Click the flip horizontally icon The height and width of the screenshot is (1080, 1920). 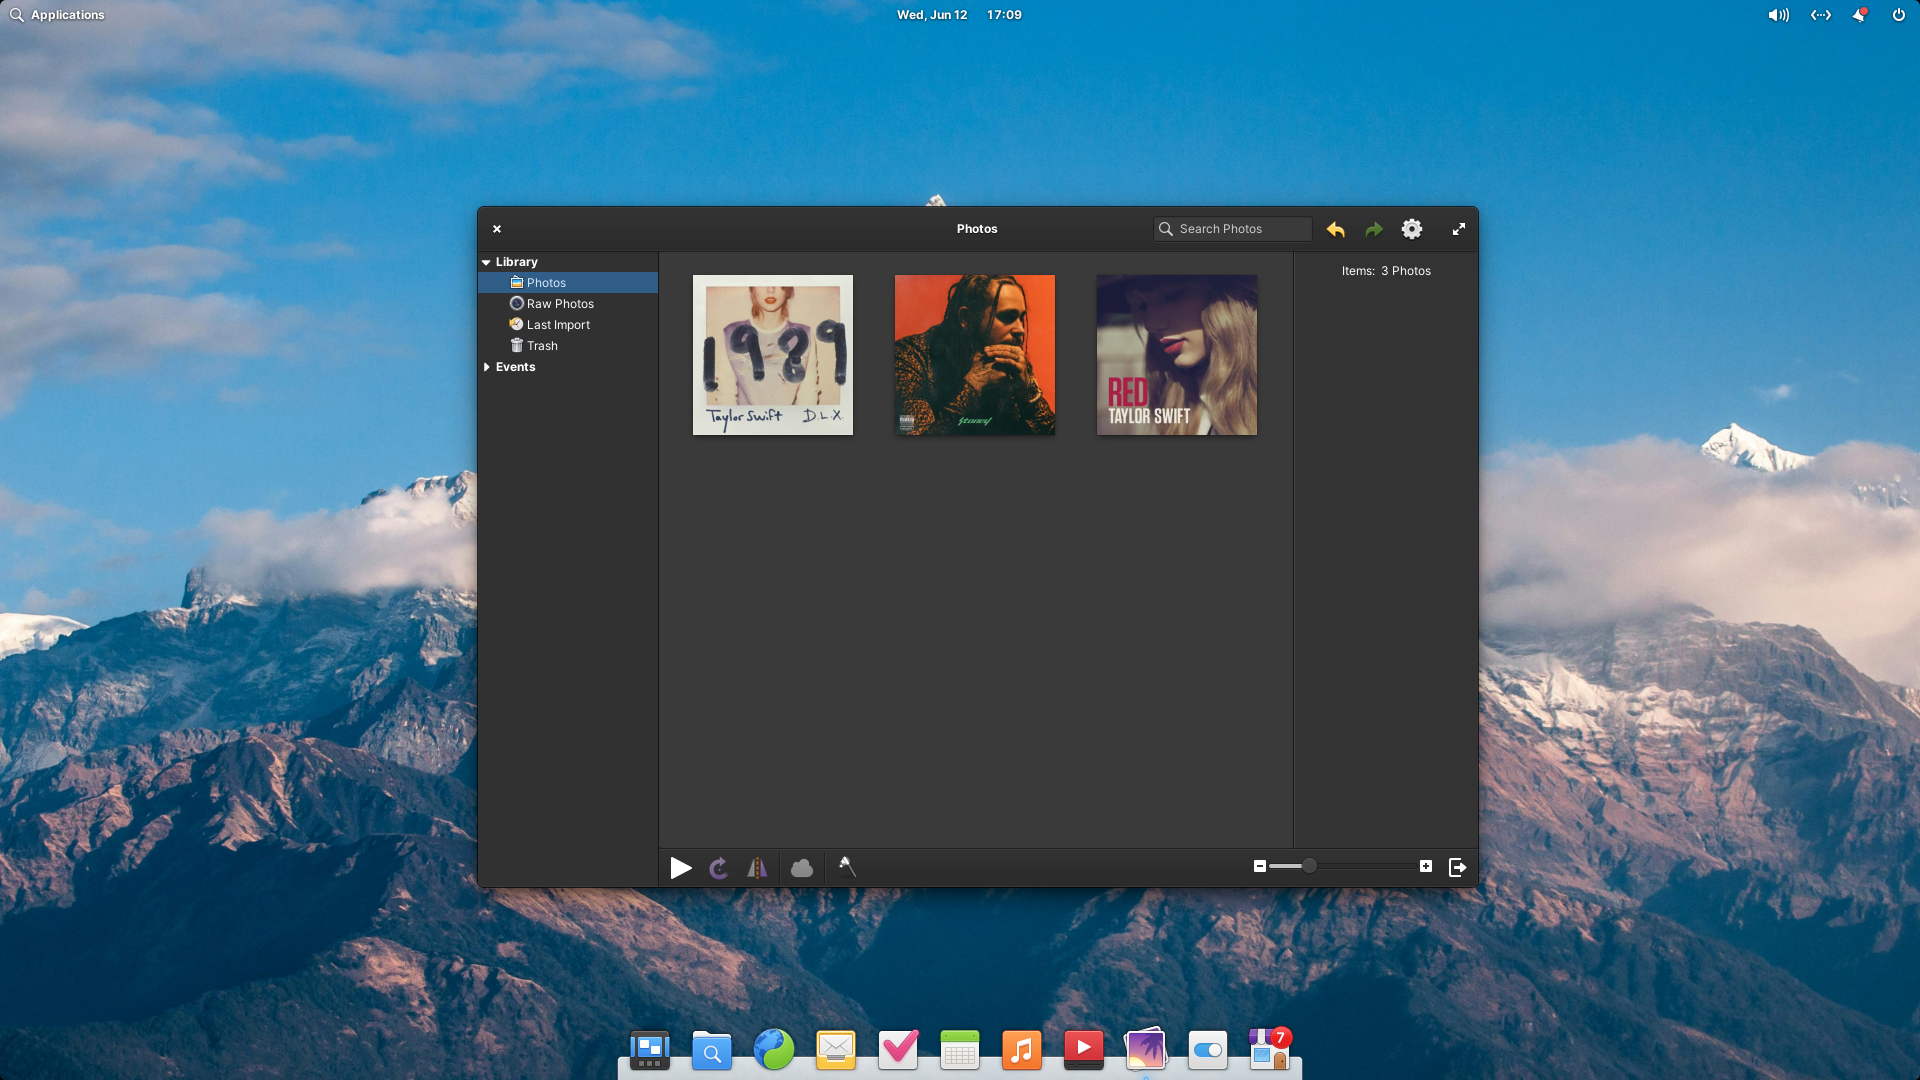point(757,868)
